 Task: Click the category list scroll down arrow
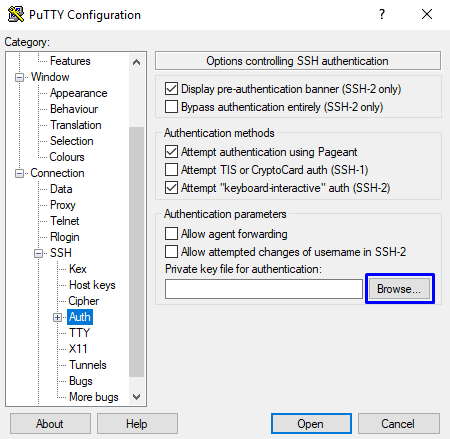(136, 397)
